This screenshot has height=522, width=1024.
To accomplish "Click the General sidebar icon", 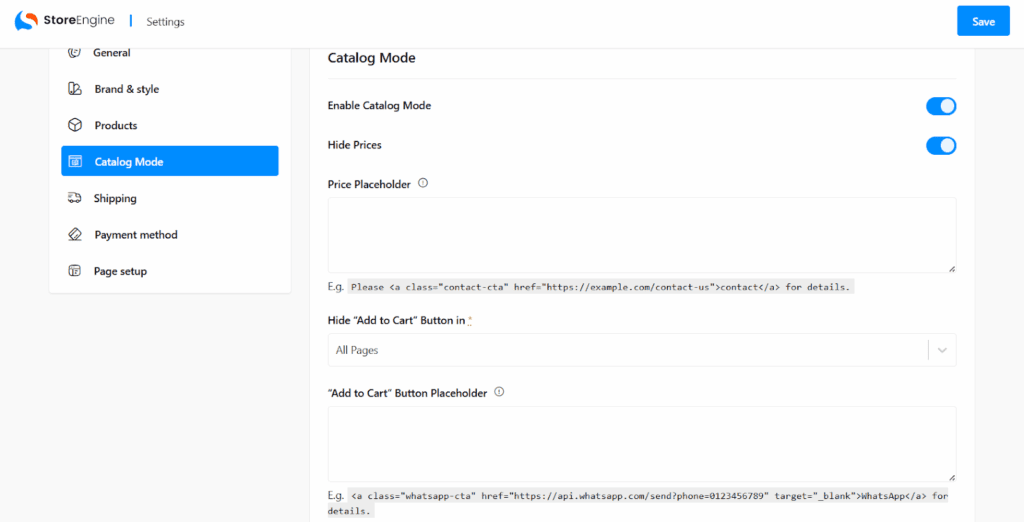I will click(74, 53).
